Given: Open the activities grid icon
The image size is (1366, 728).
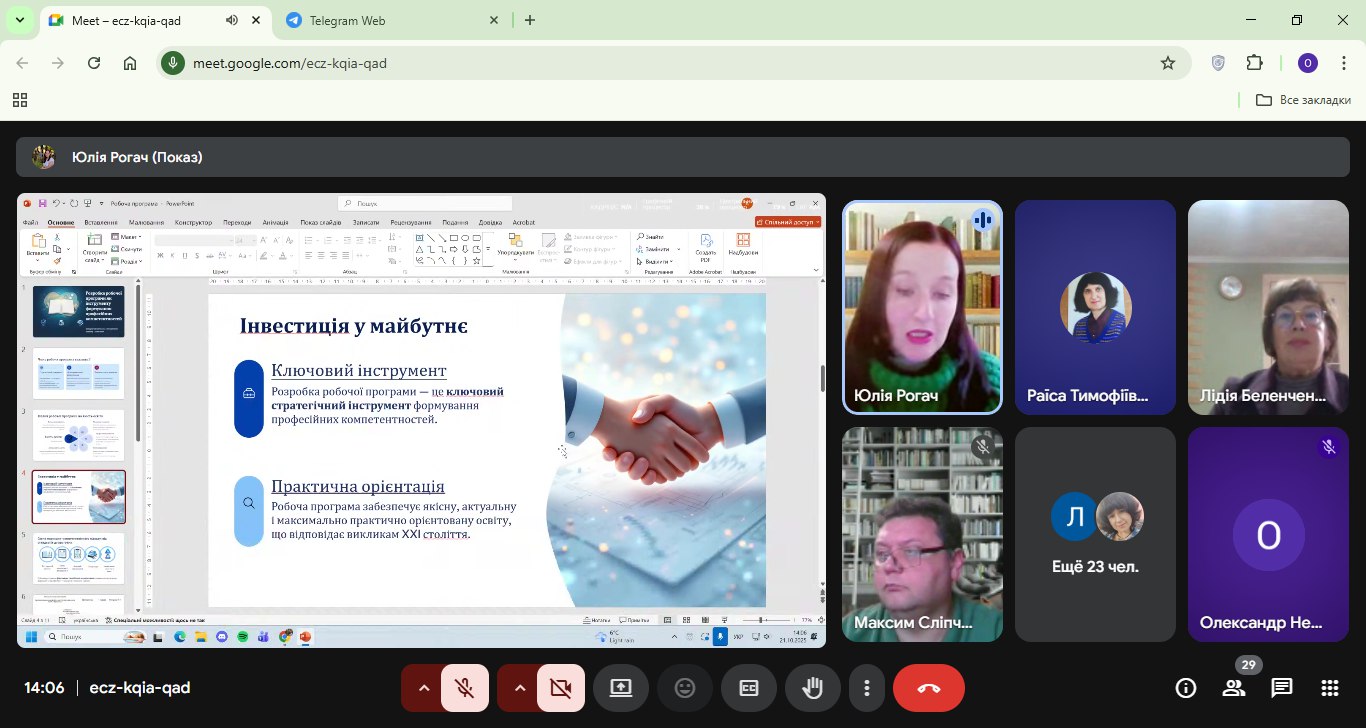Looking at the screenshot, I should [x=1330, y=688].
